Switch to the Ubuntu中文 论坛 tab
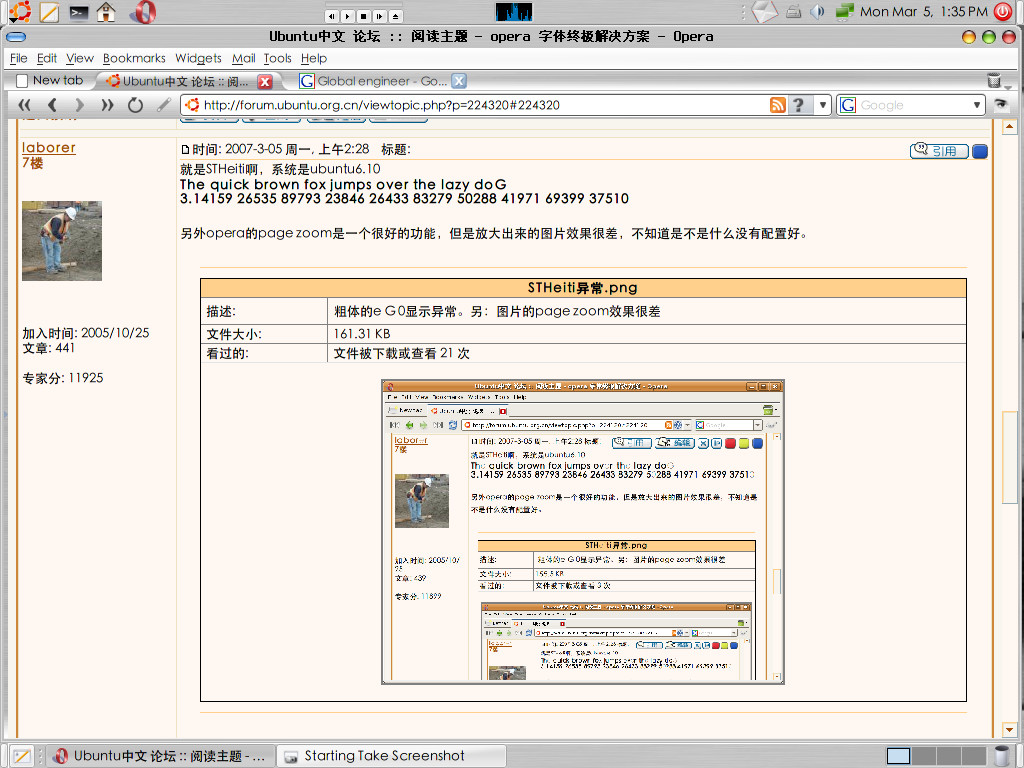Viewport: 1024px width, 768px height. 185,81
